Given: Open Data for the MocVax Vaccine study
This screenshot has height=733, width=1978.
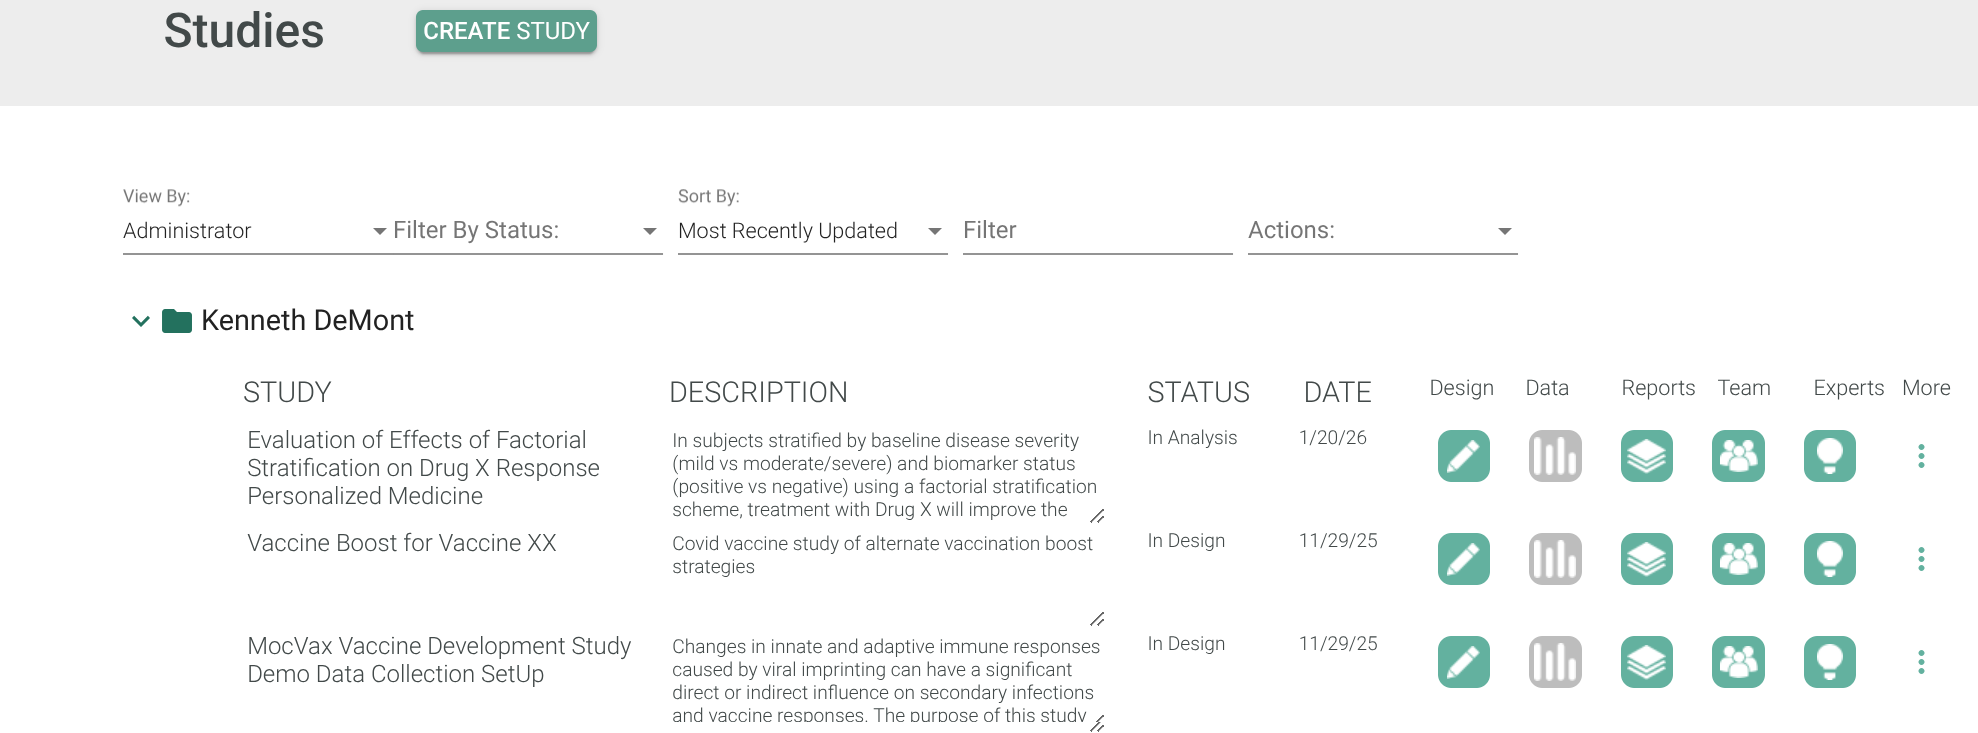Looking at the screenshot, I should [x=1555, y=662].
